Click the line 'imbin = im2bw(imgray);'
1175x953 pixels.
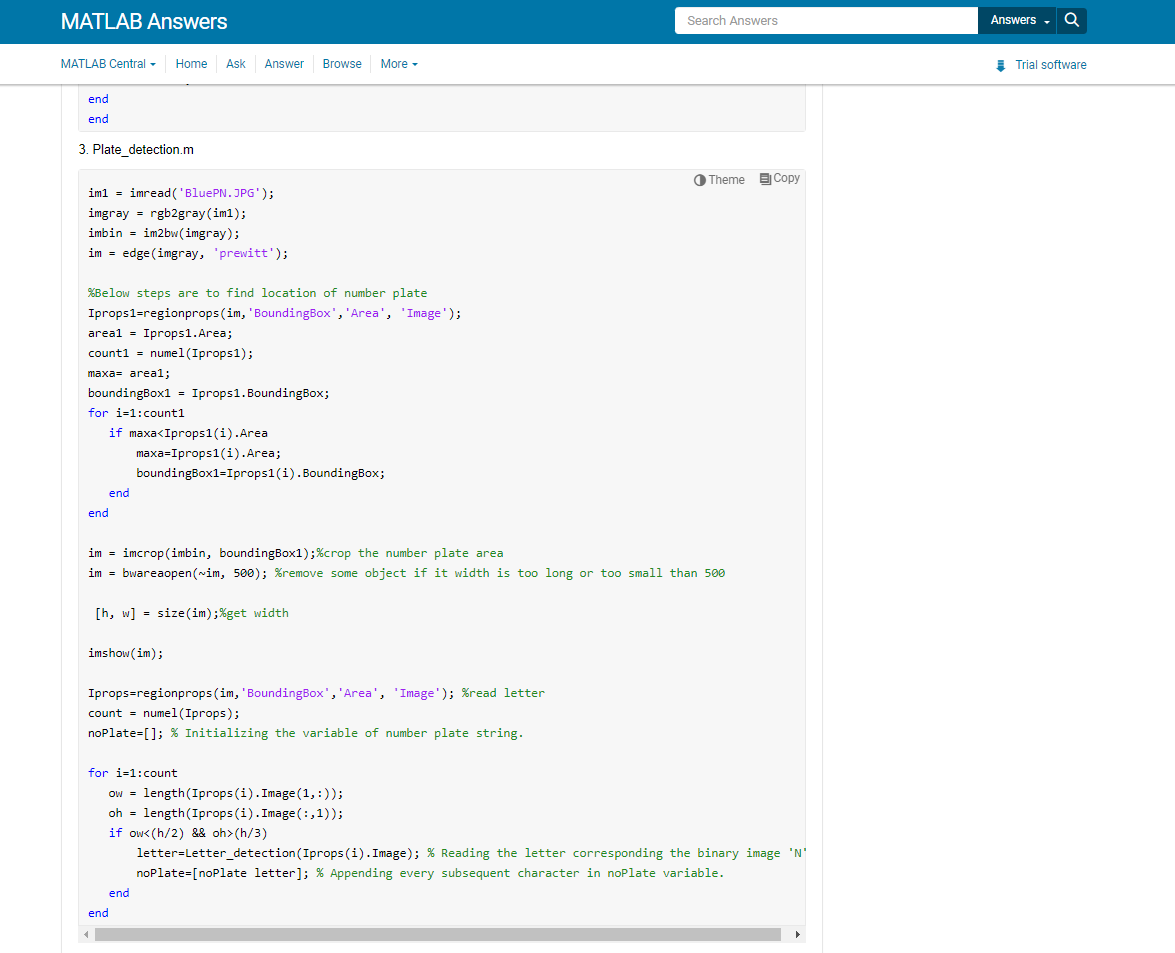[163, 233]
